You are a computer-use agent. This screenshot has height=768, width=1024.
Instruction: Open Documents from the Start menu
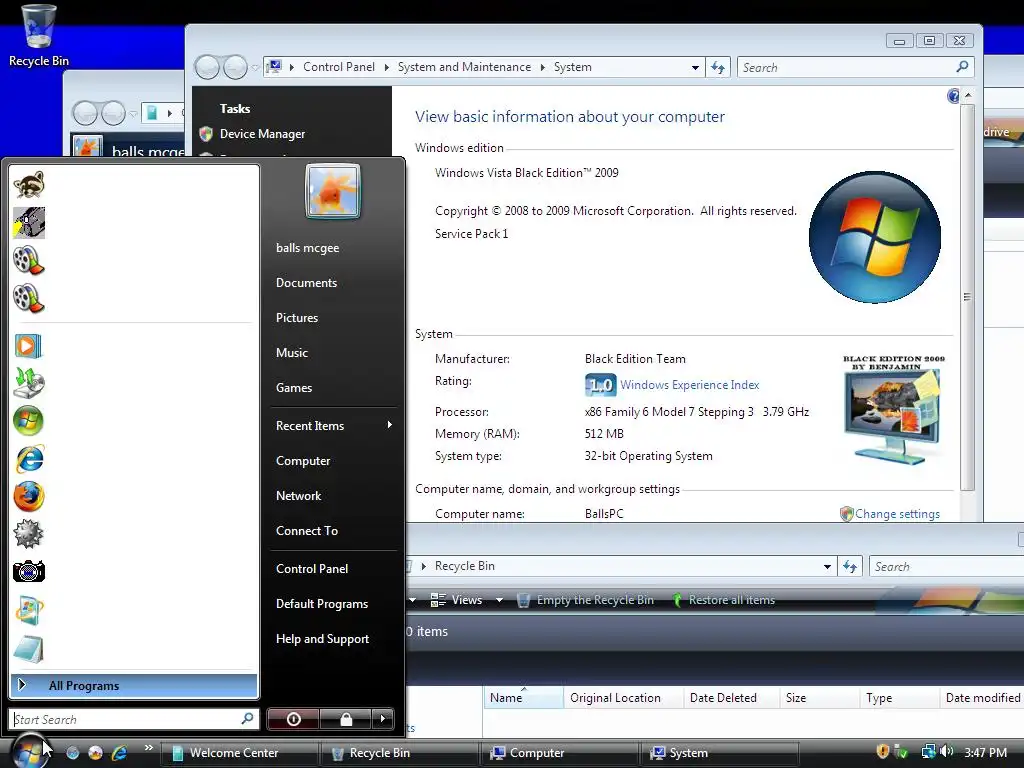(x=306, y=283)
